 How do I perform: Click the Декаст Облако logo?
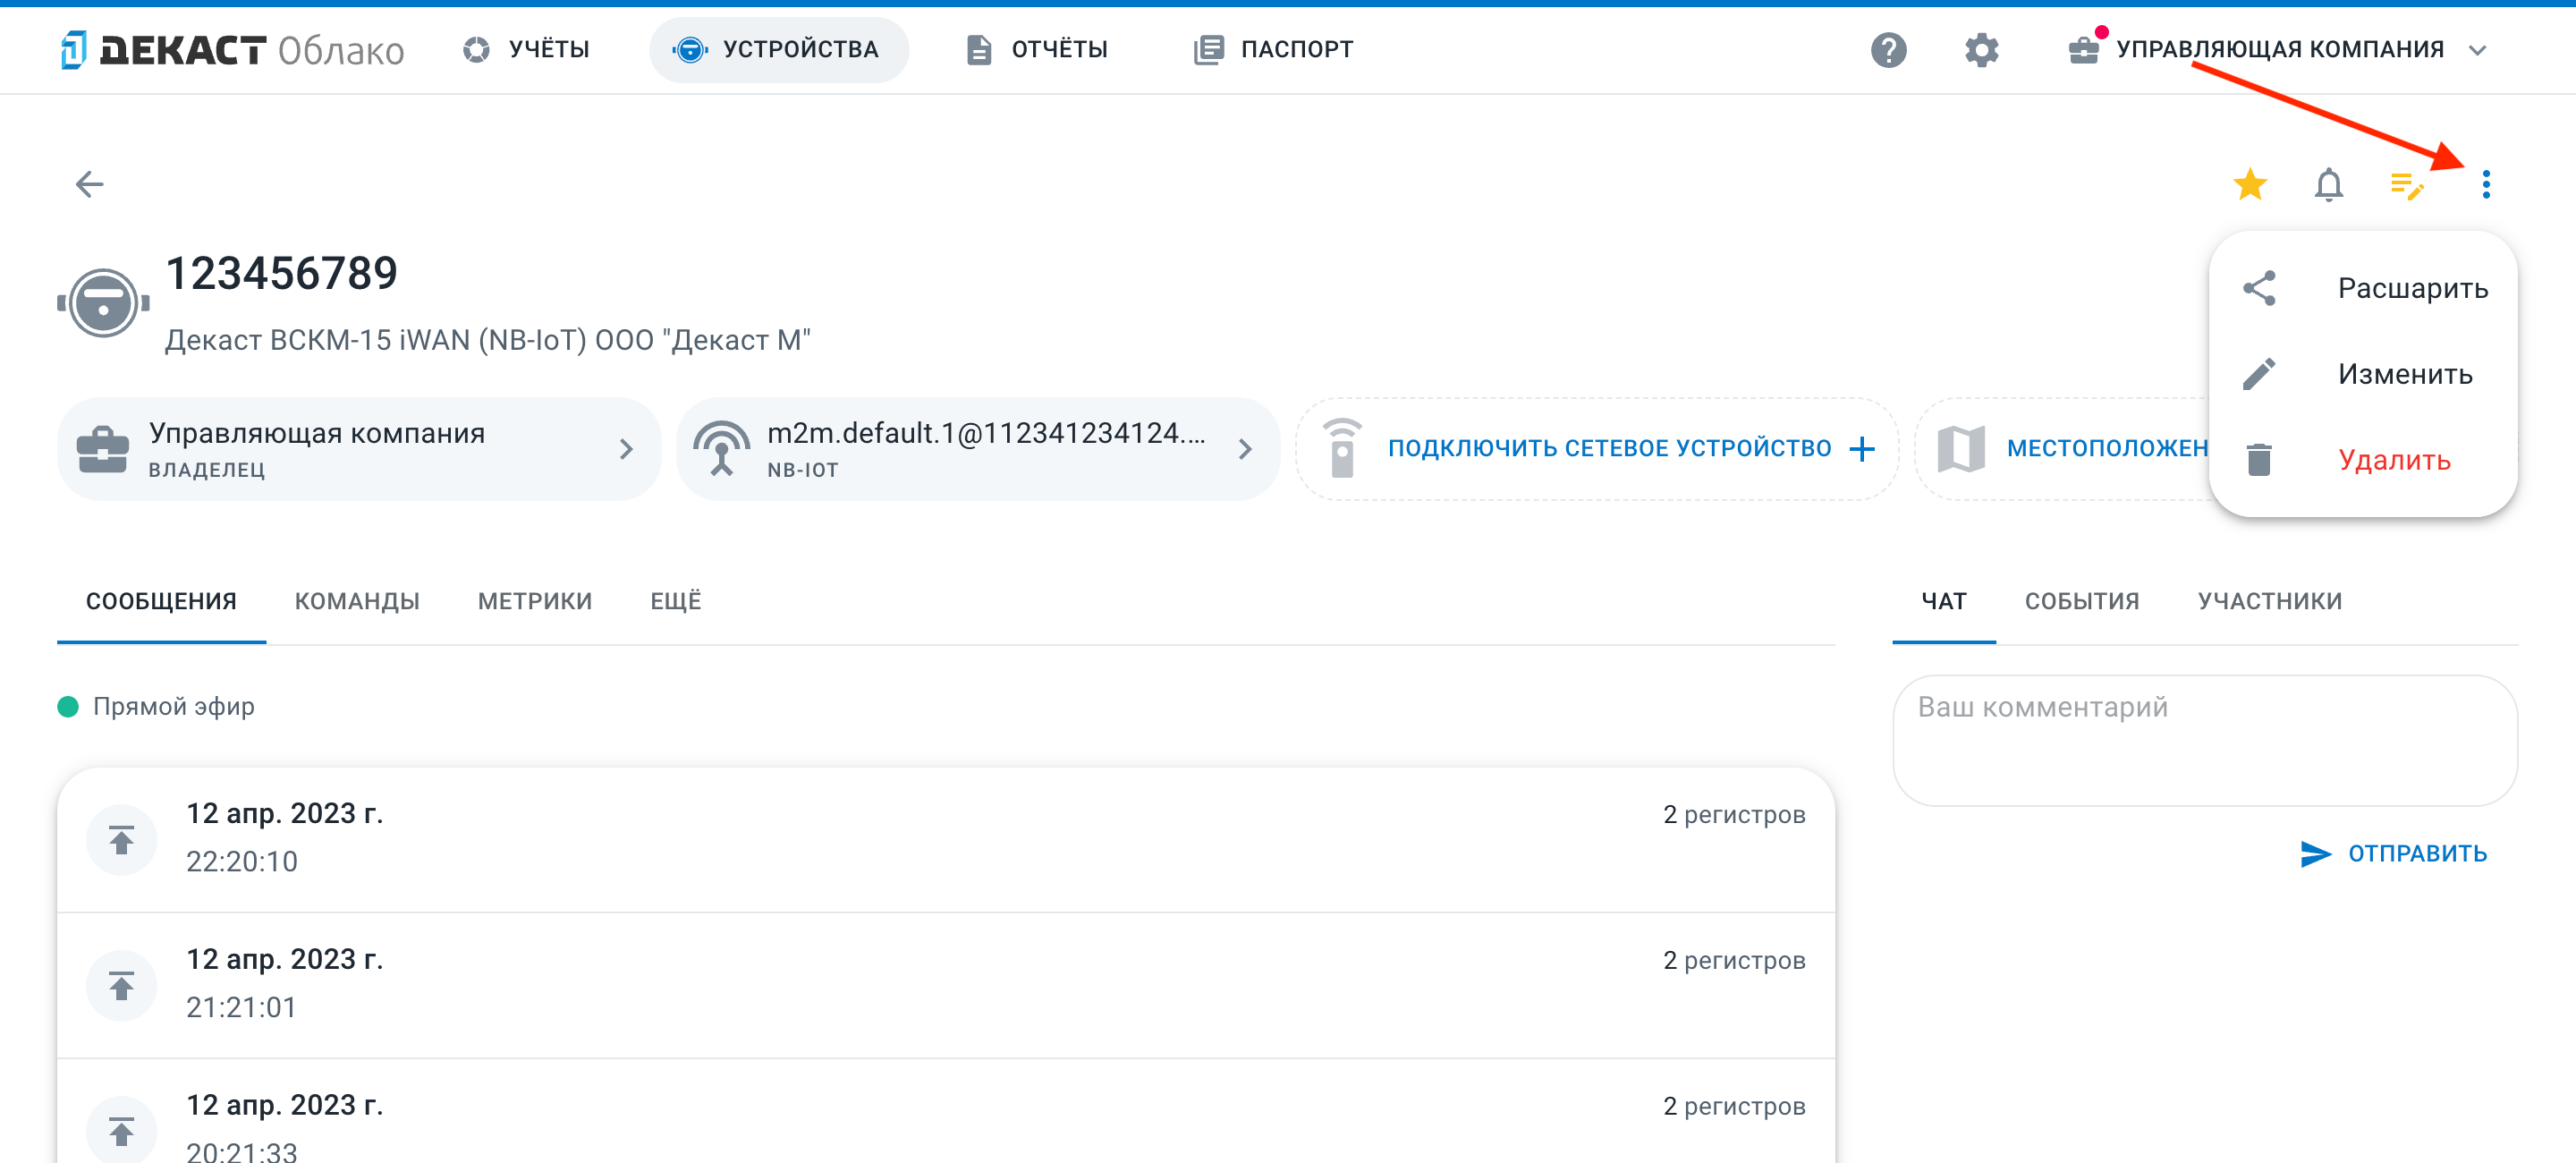[232, 49]
